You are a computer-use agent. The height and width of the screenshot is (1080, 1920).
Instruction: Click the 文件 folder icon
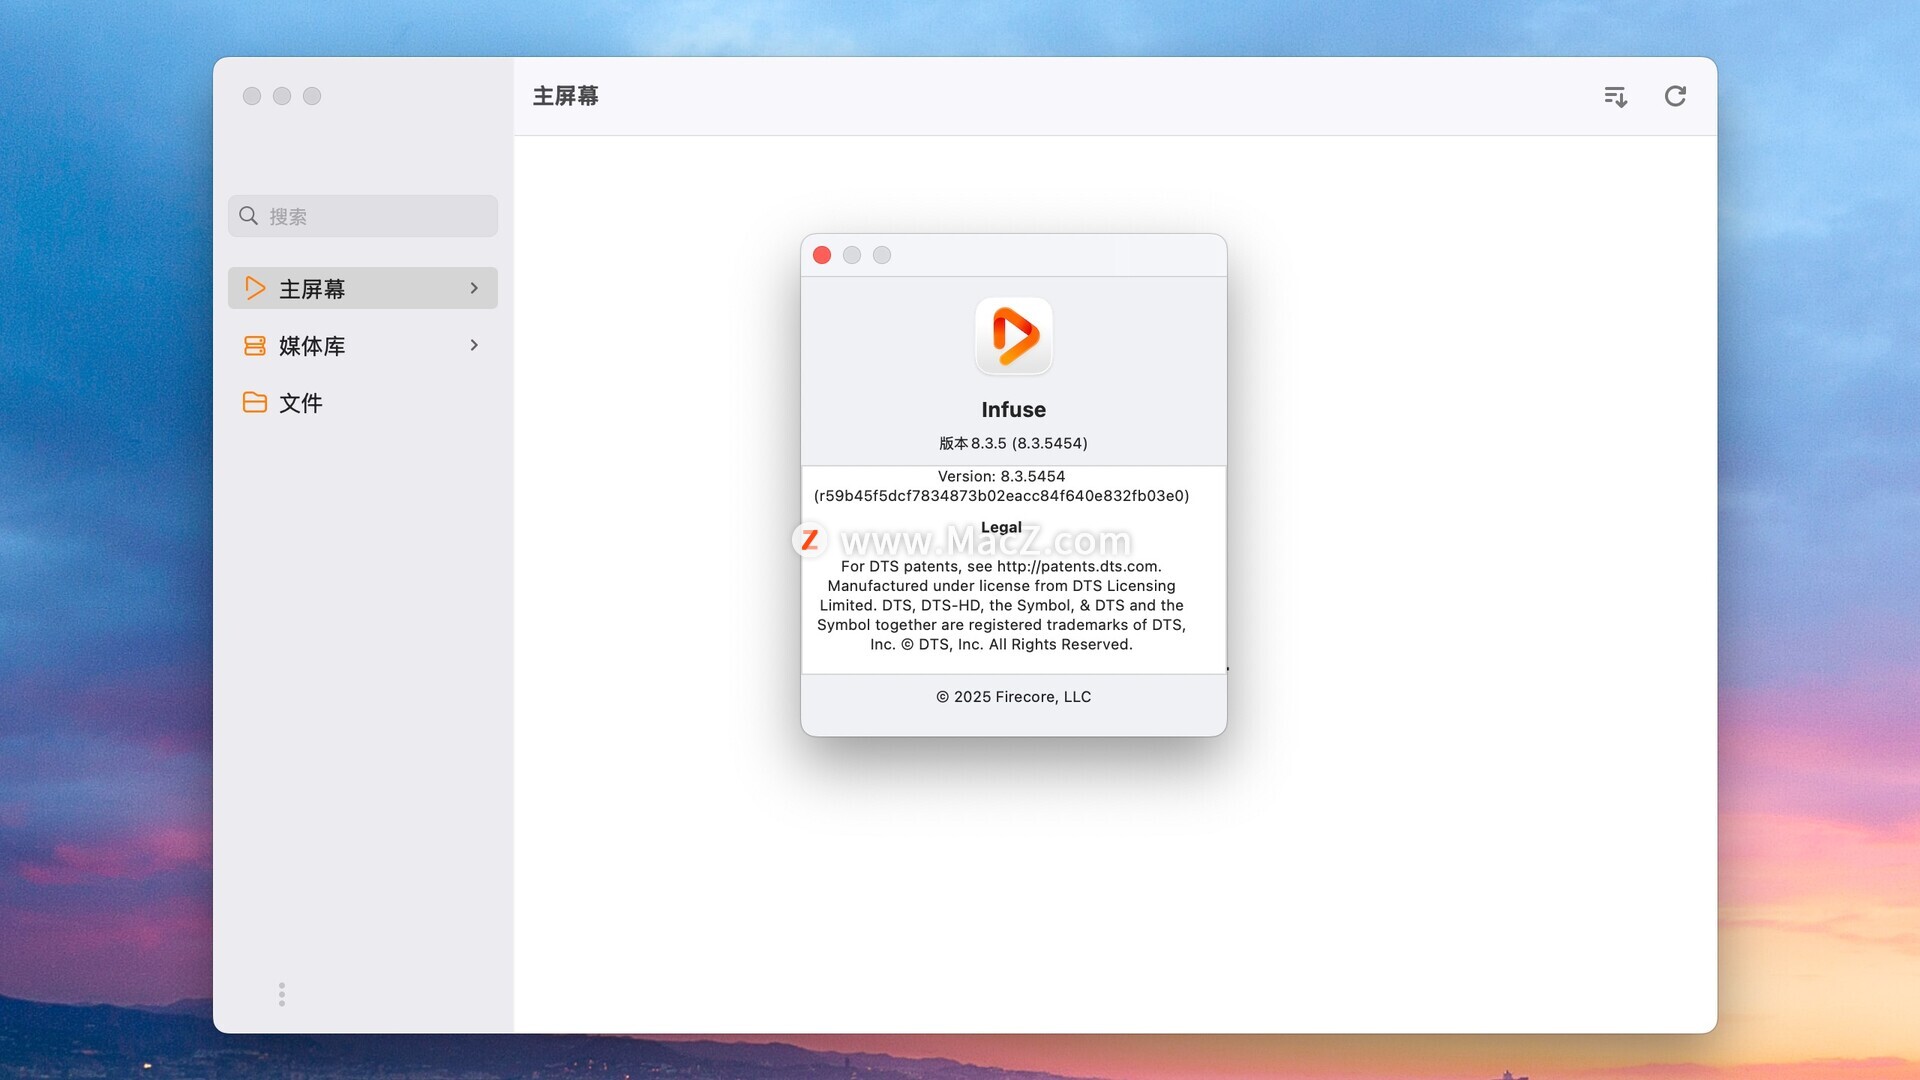click(255, 402)
